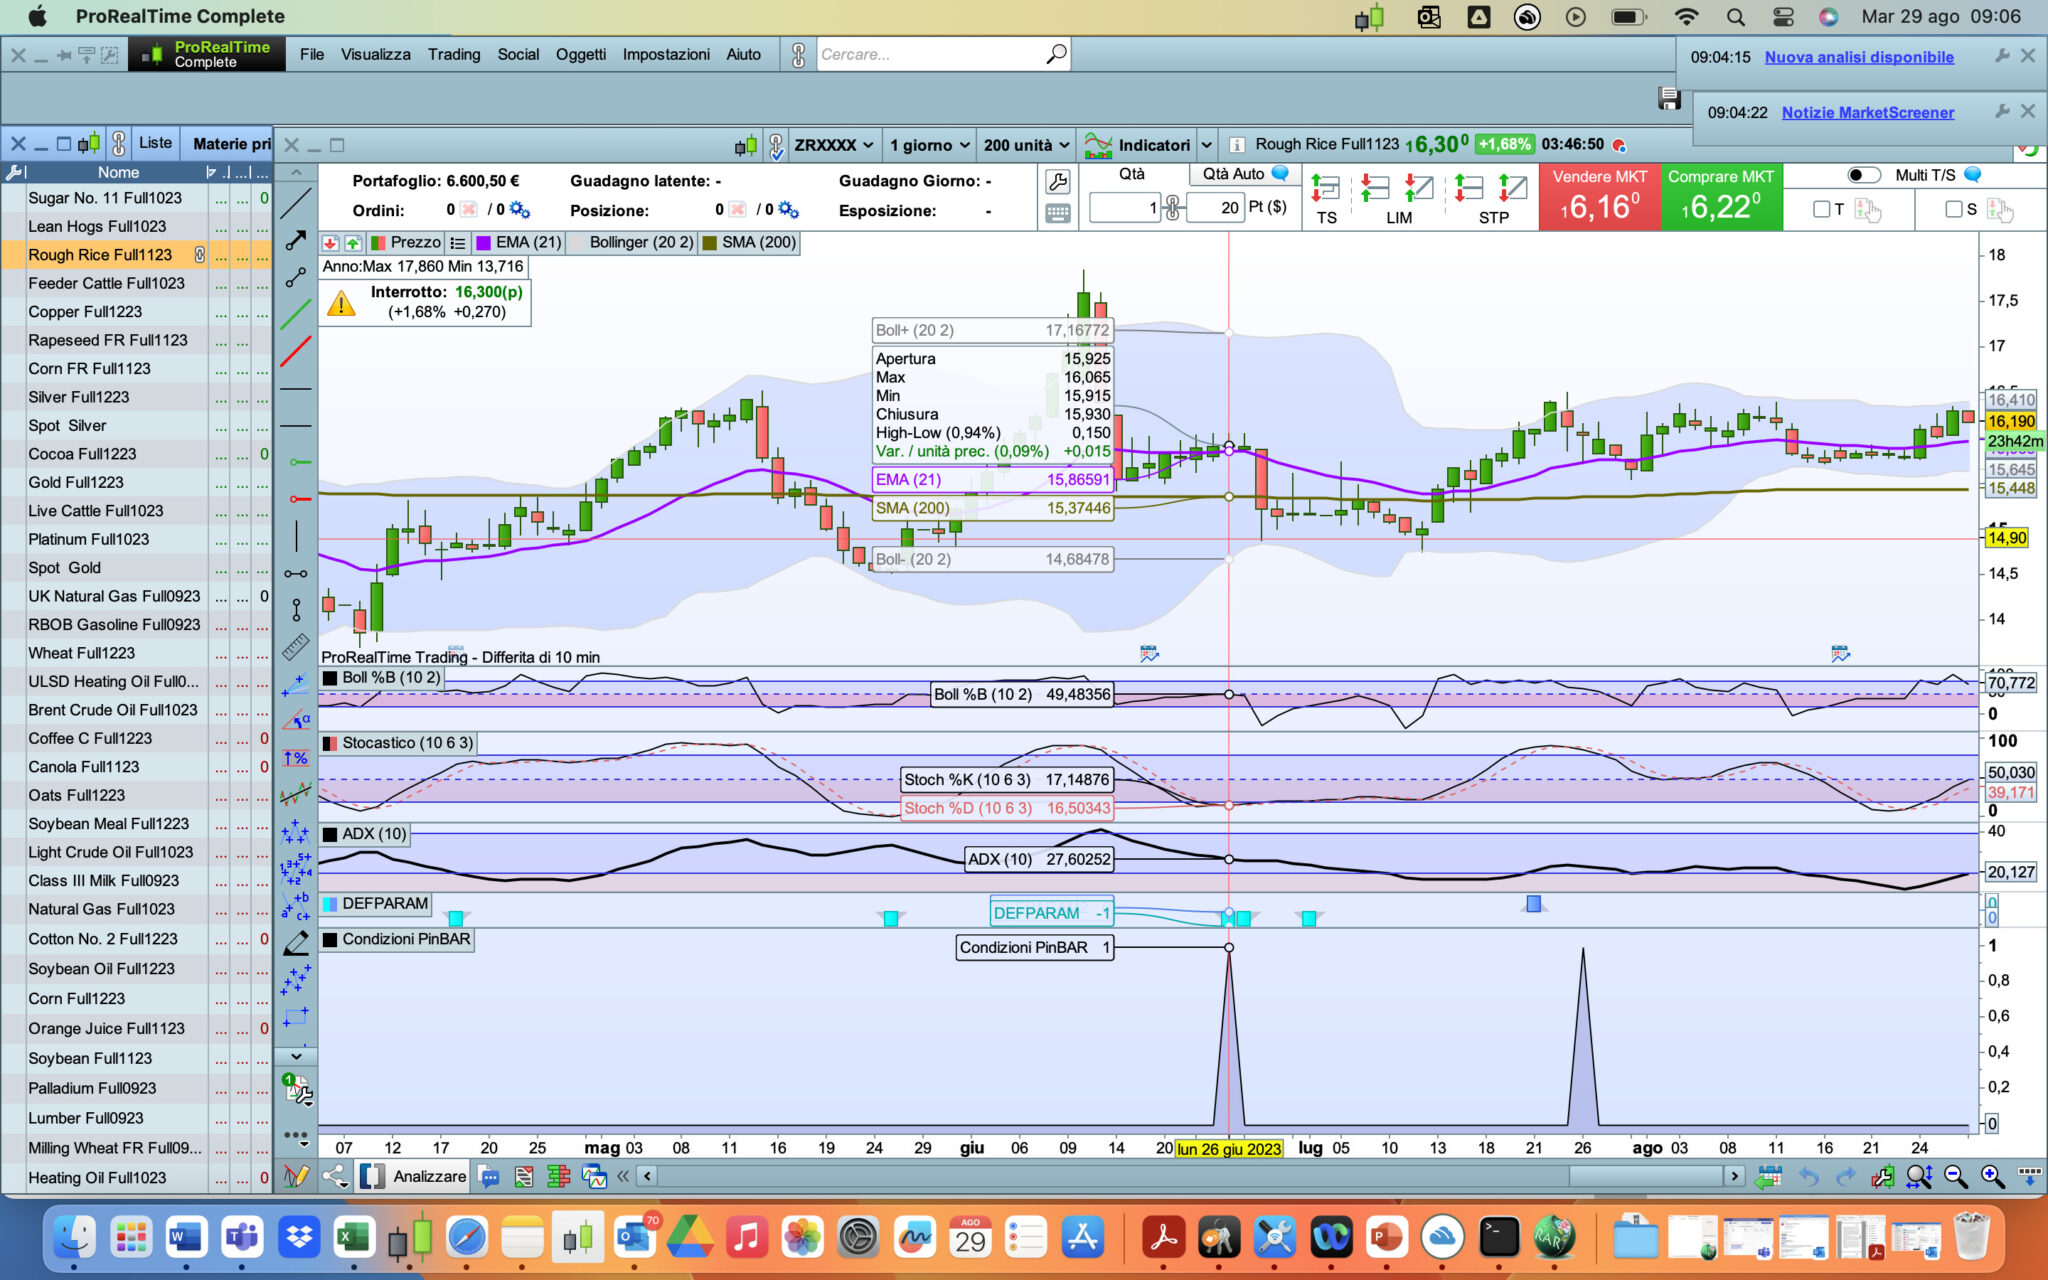Click the Cercare search field
This screenshot has height=1280, width=2048.
tap(930, 54)
